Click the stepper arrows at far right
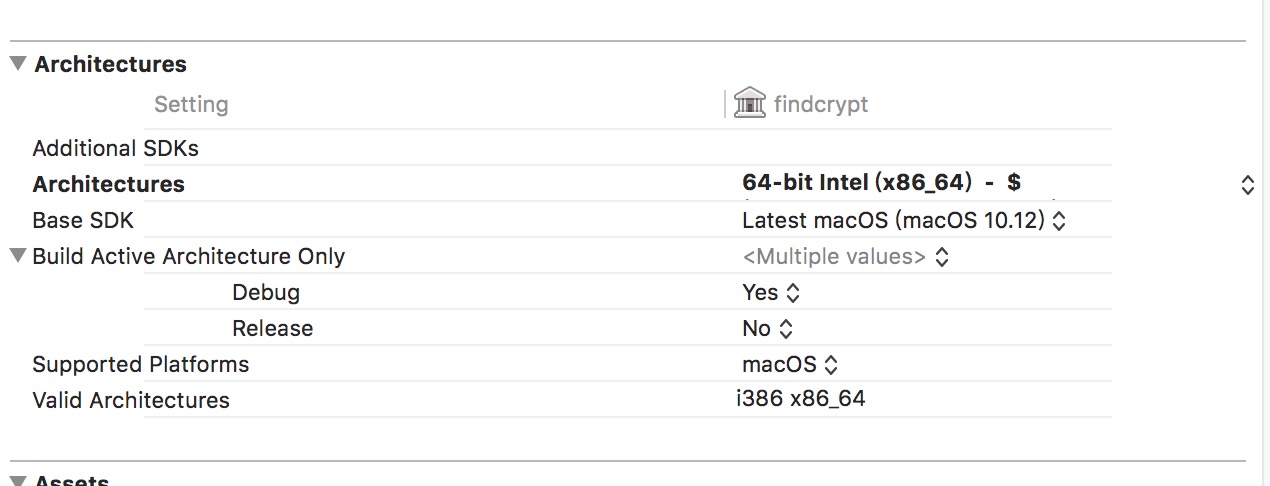Screen dimensions: 1270x486 1247,184
